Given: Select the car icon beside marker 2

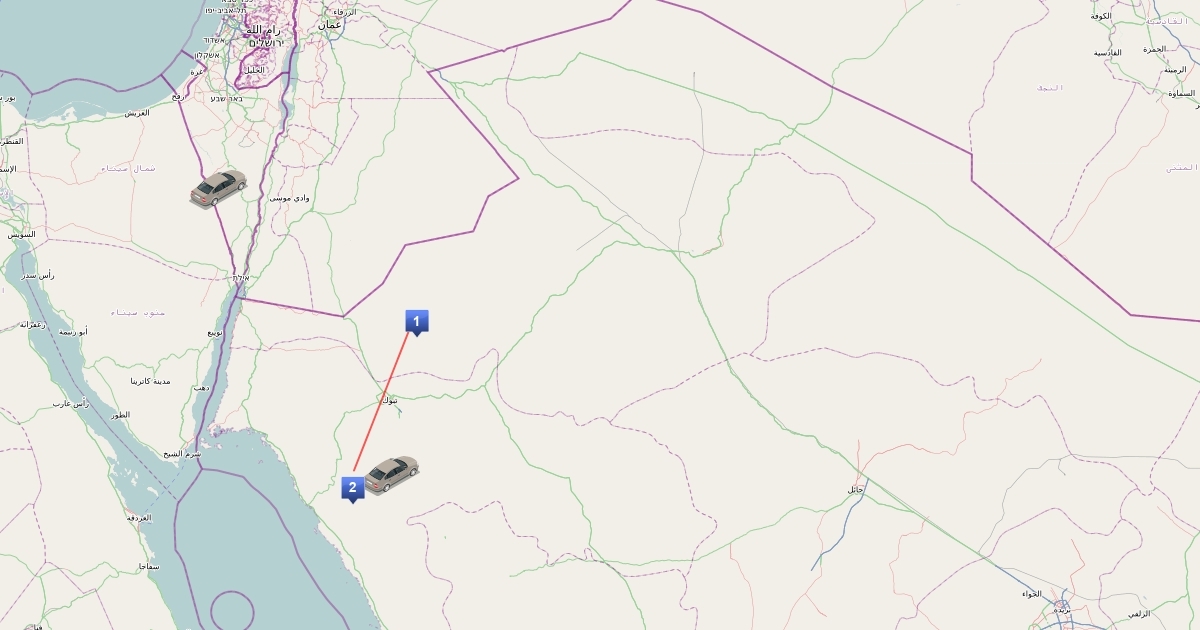Looking at the screenshot, I should 391,475.
